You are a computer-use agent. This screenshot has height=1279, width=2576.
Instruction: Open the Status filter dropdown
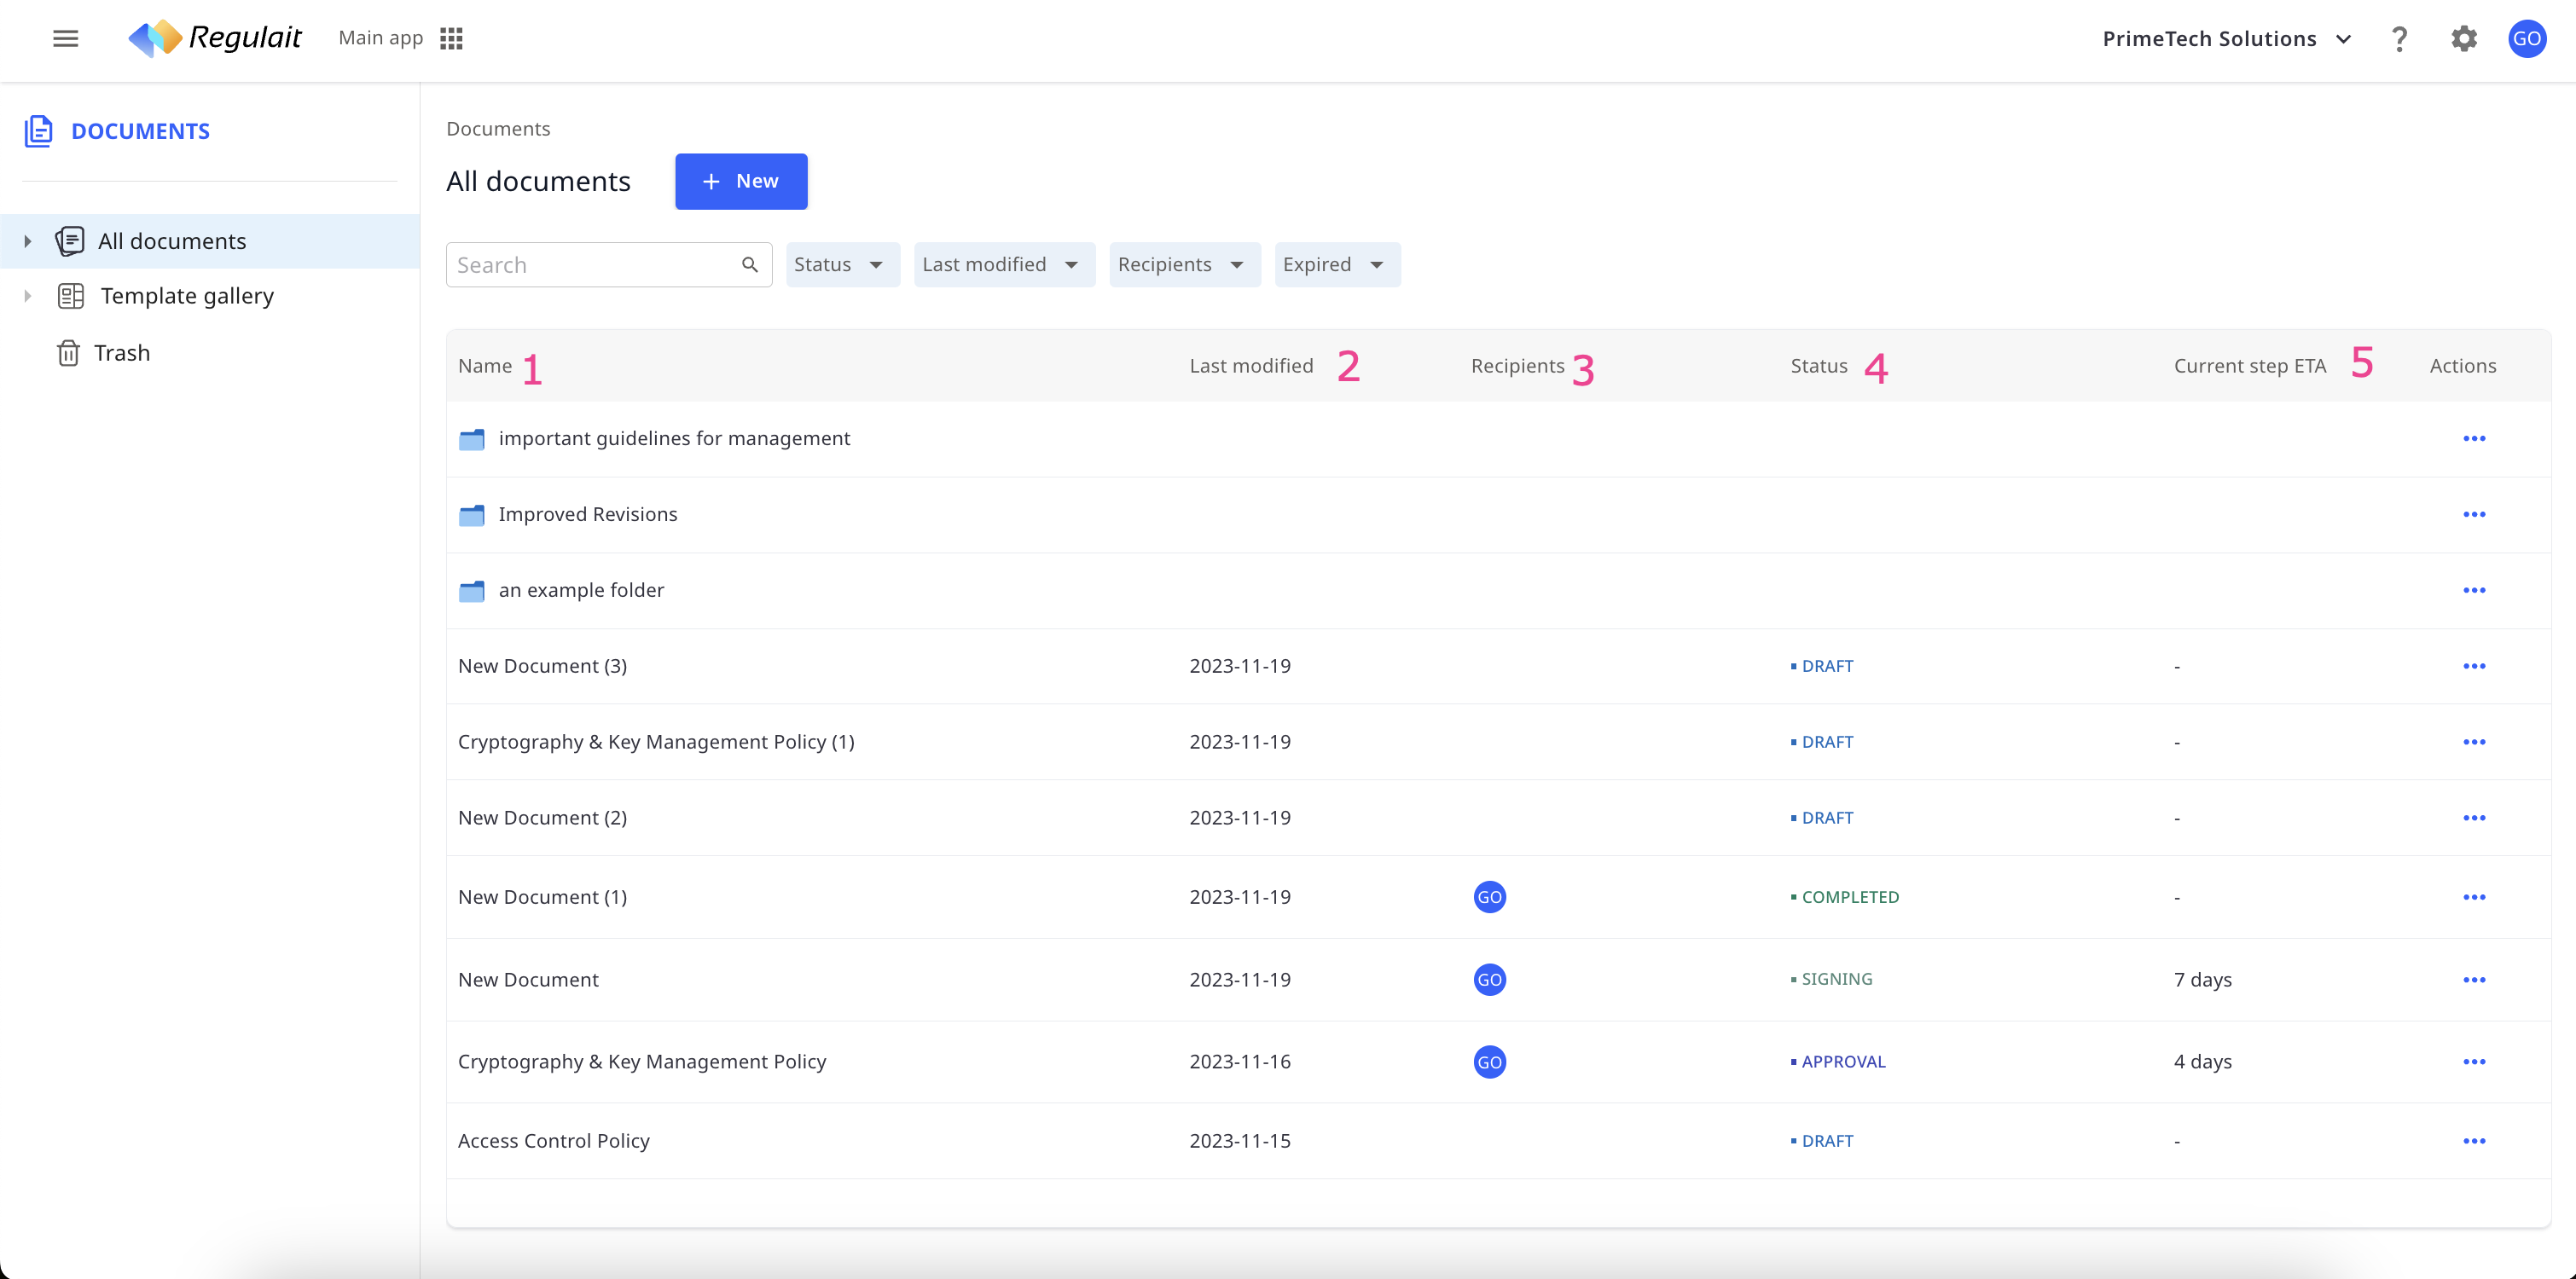click(841, 265)
